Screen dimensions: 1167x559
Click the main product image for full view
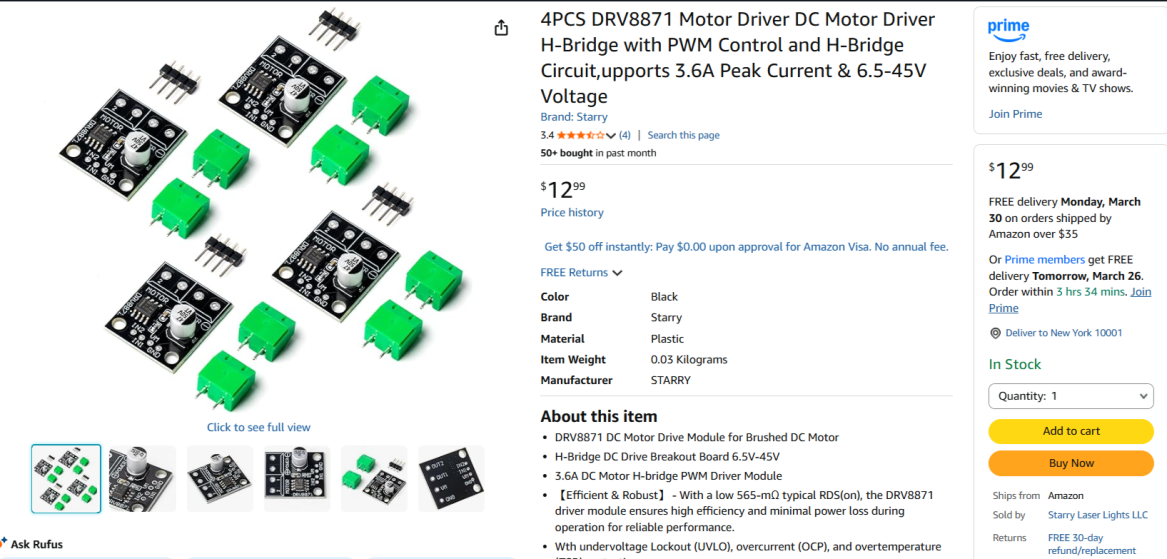click(259, 212)
